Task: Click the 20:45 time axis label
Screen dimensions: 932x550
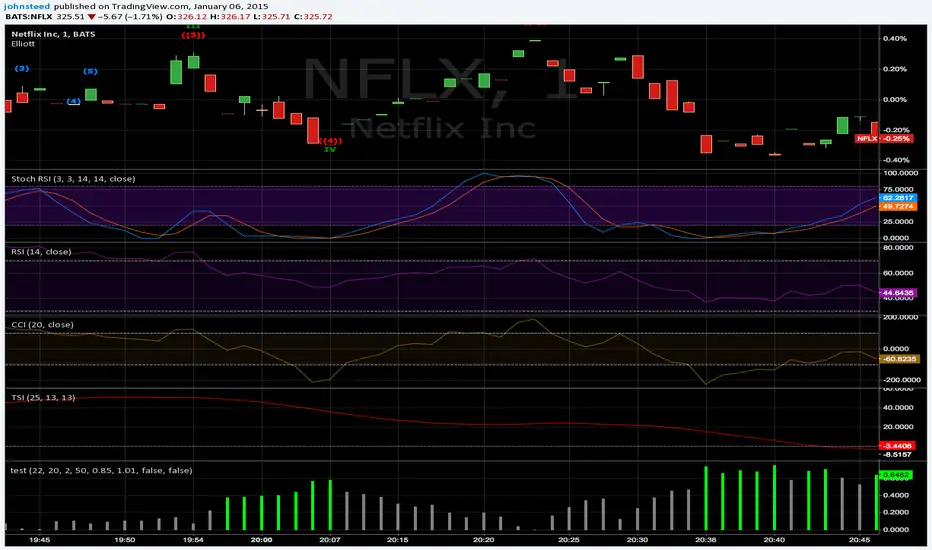Action: pos(859,540)
